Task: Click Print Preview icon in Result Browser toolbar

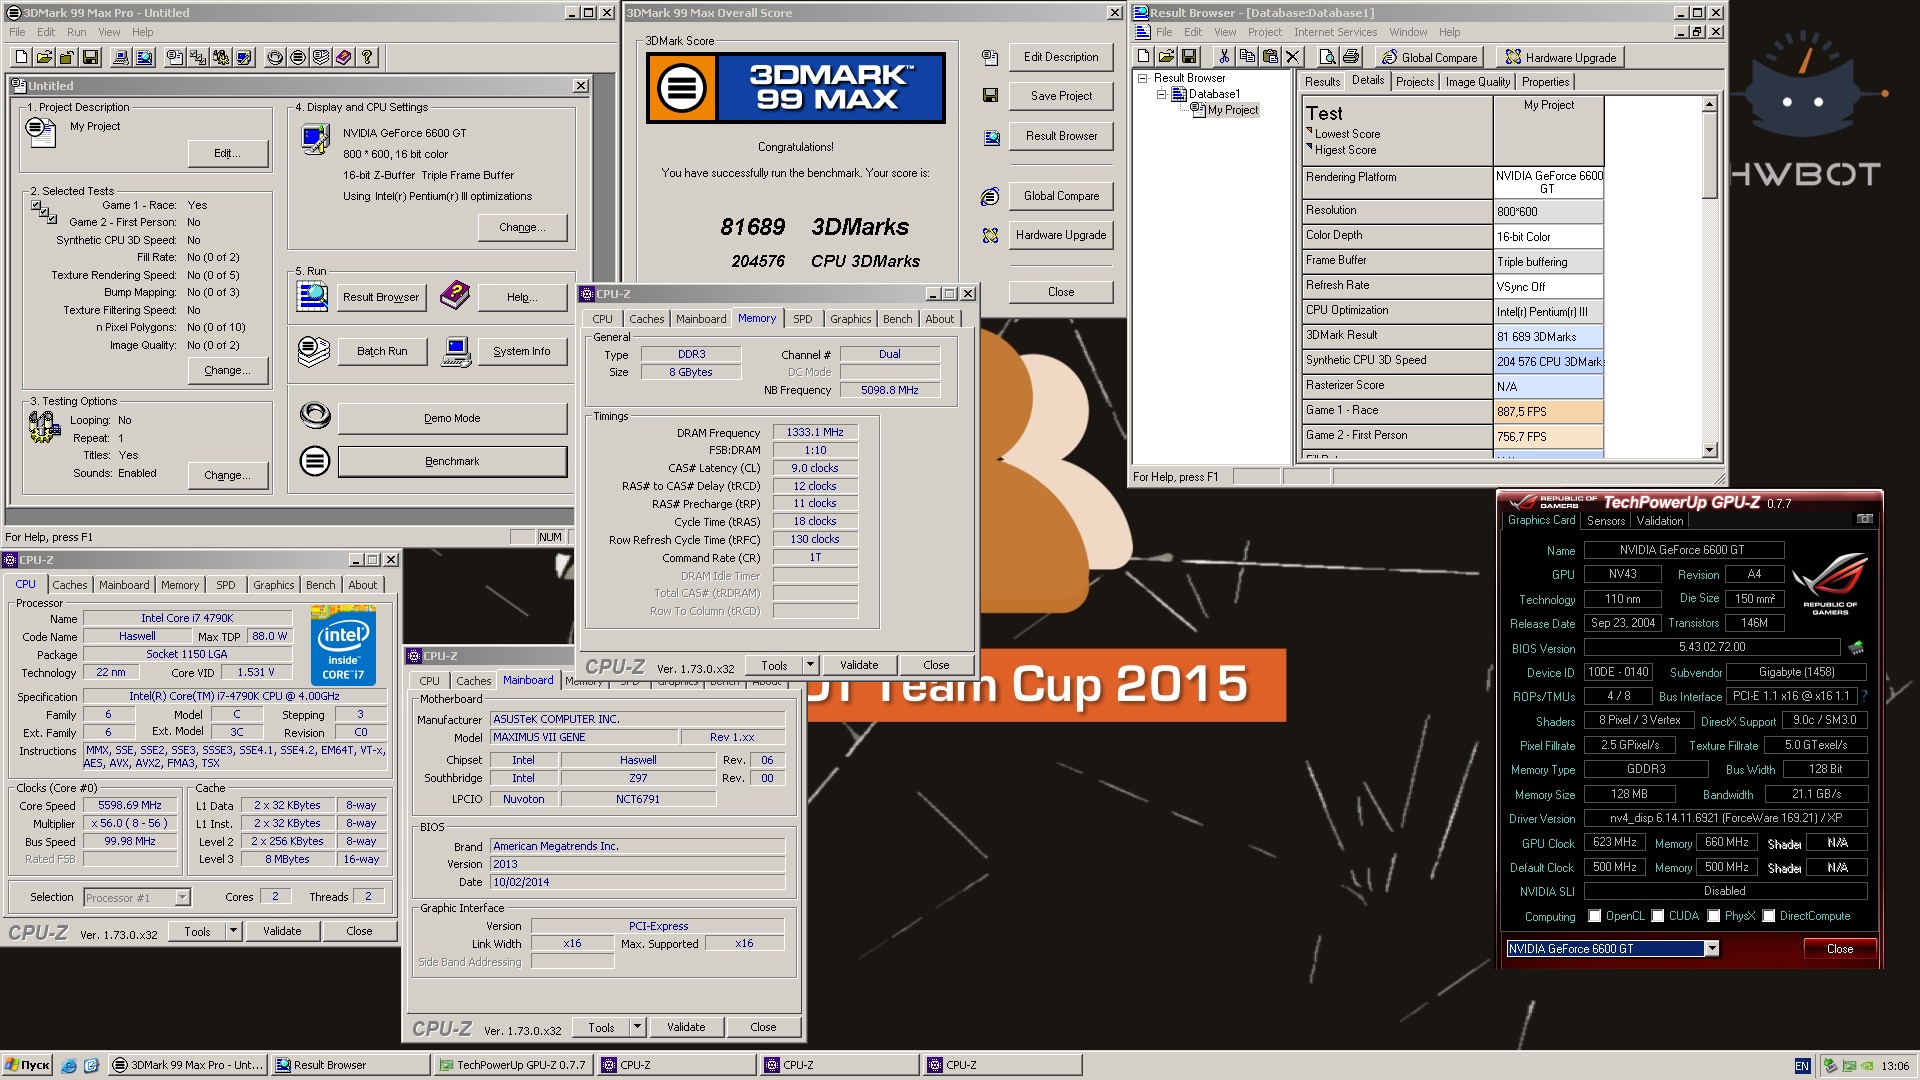Action: pyautogui.click(x=1328, y=57)
